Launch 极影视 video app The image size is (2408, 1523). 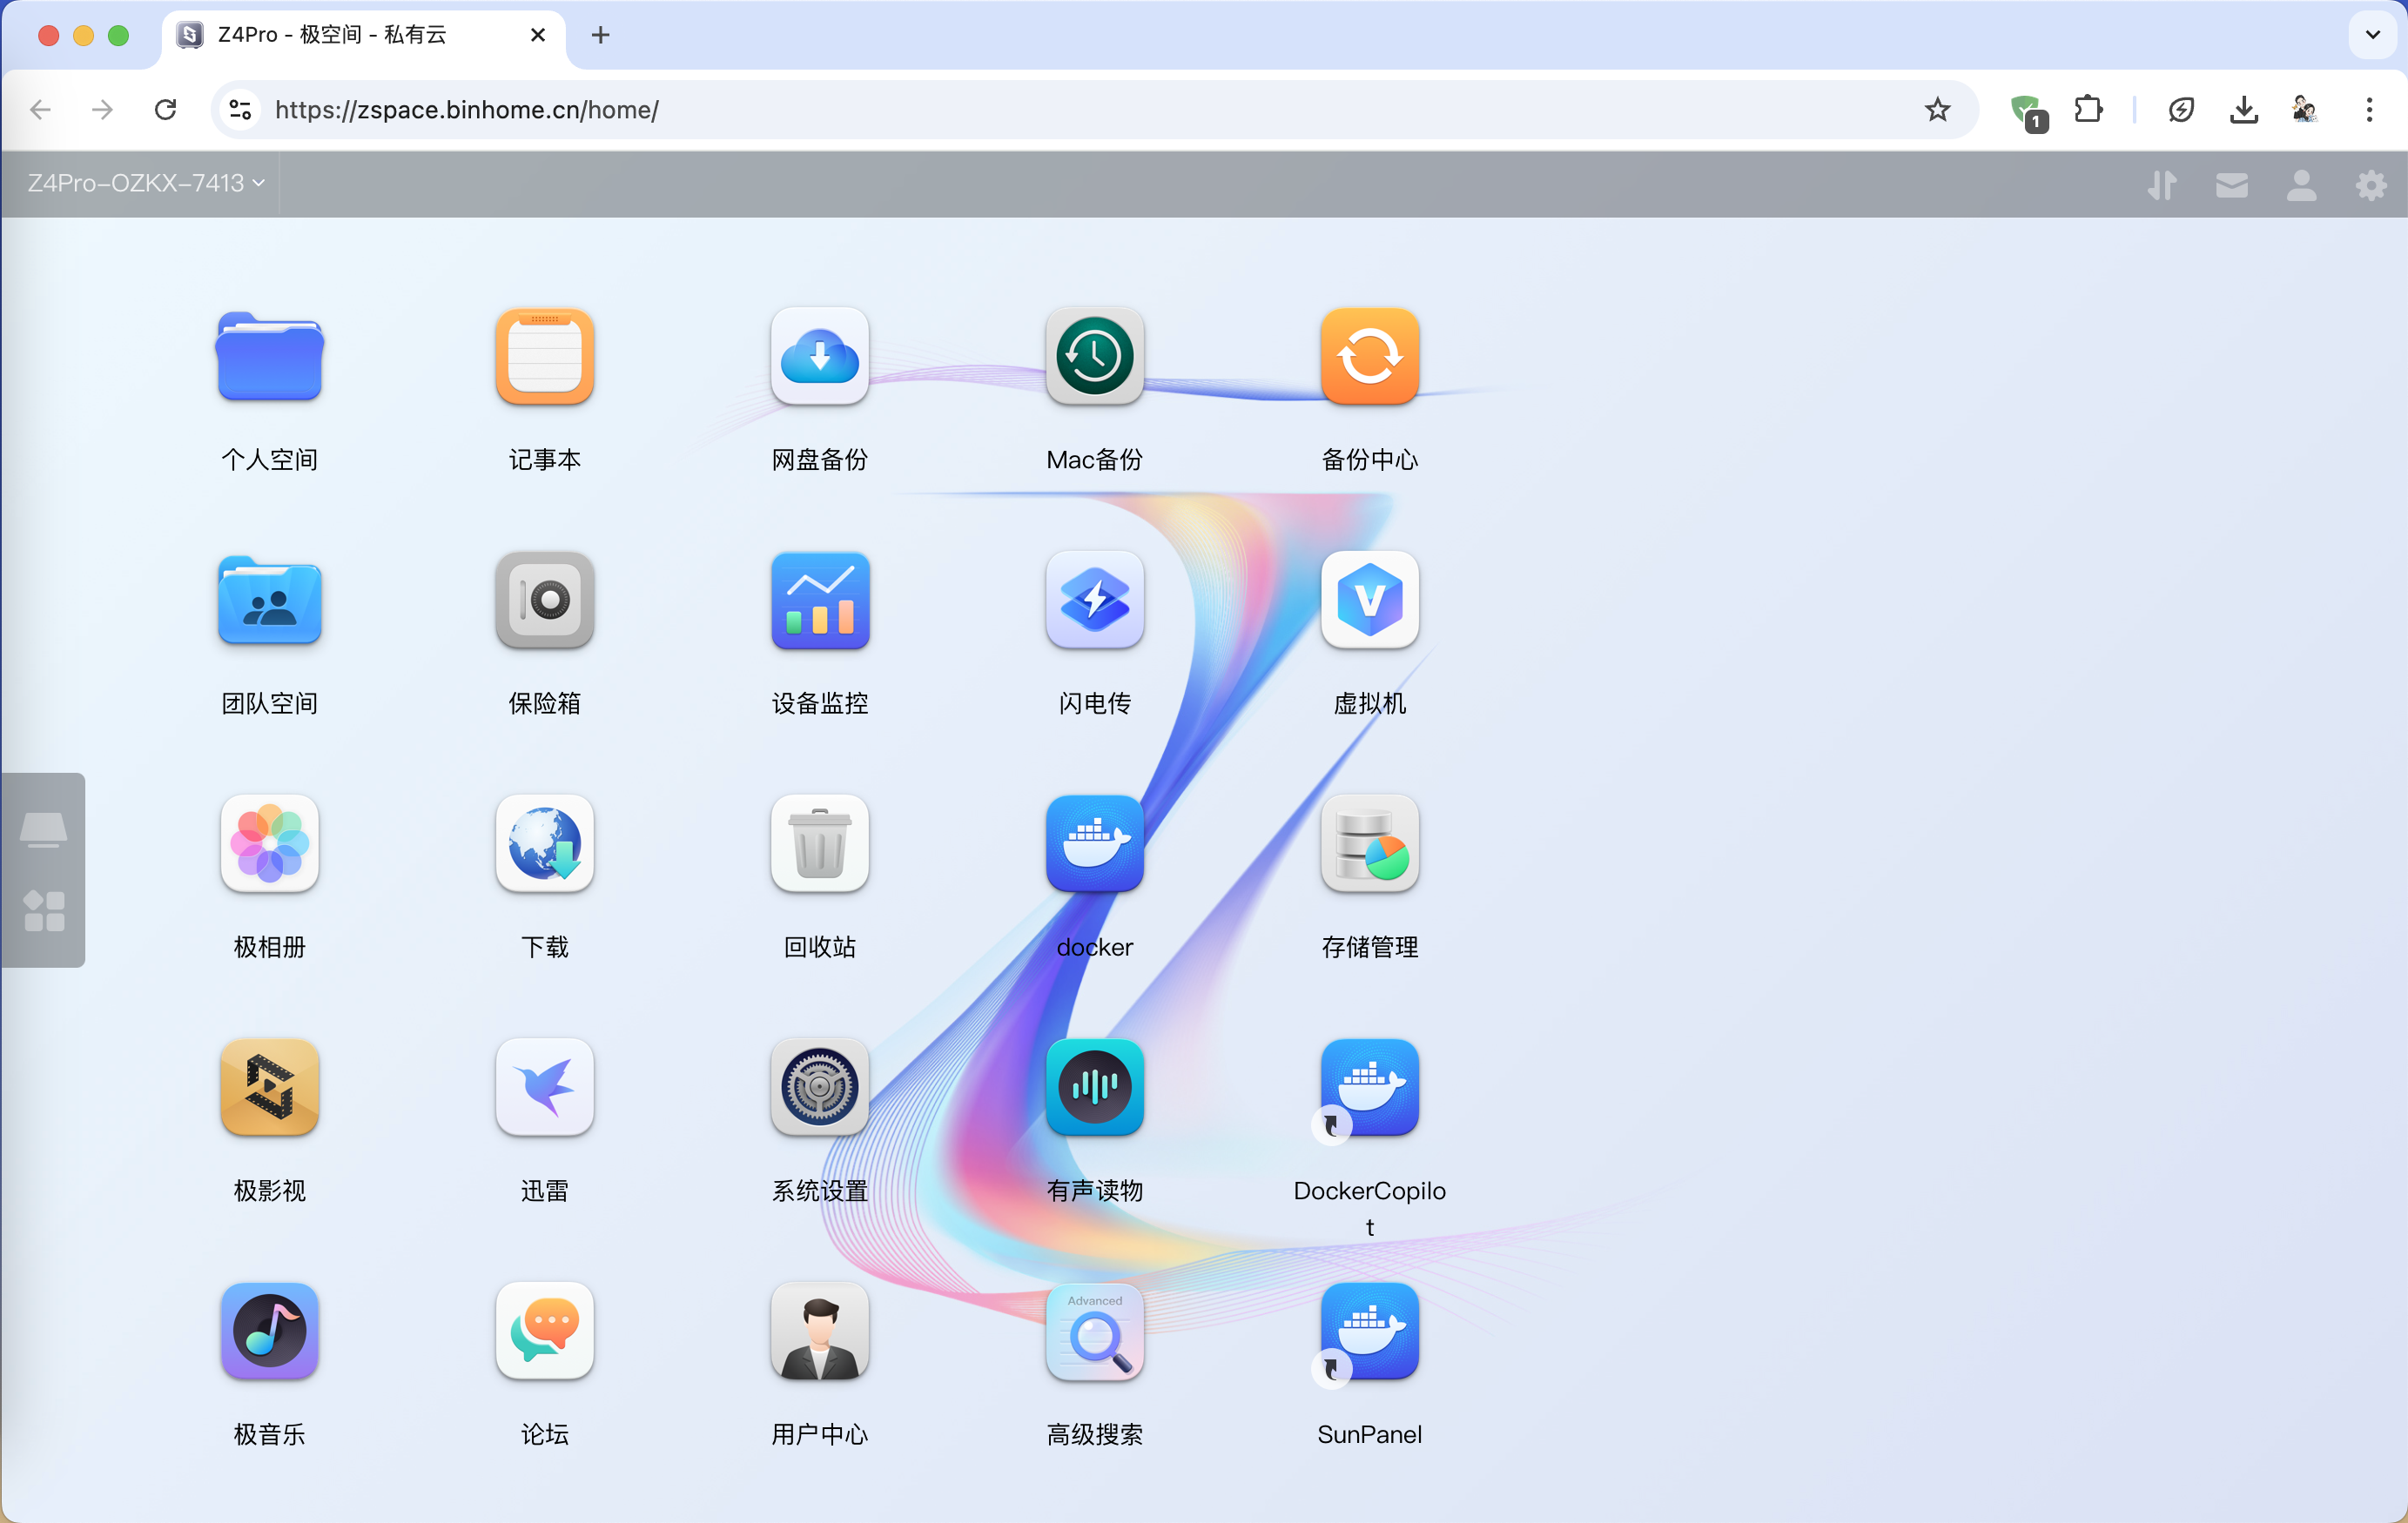click(269, 1088)
